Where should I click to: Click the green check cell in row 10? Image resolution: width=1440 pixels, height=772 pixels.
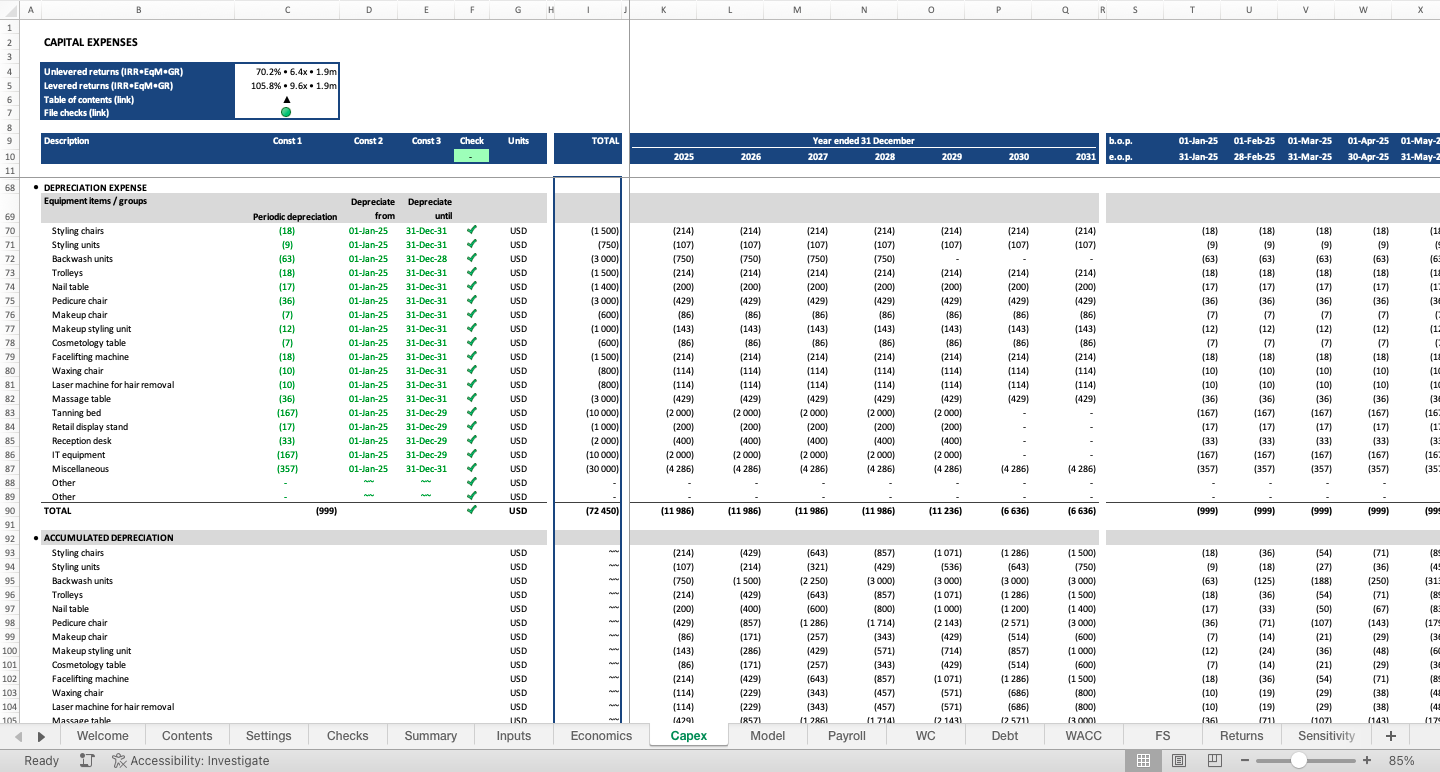coord(472,156)
